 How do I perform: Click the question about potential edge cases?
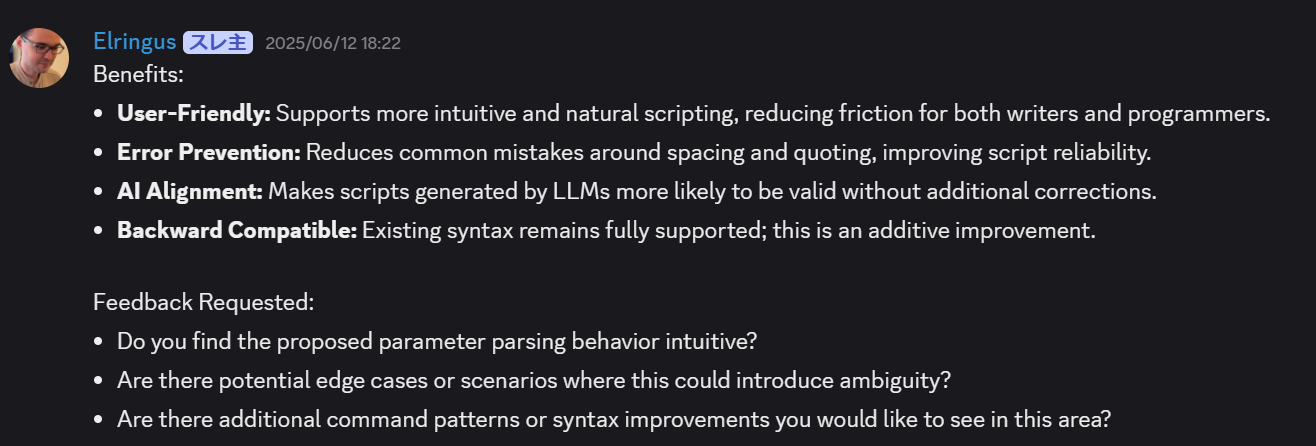pyautogui.click(x=533, y=380)
